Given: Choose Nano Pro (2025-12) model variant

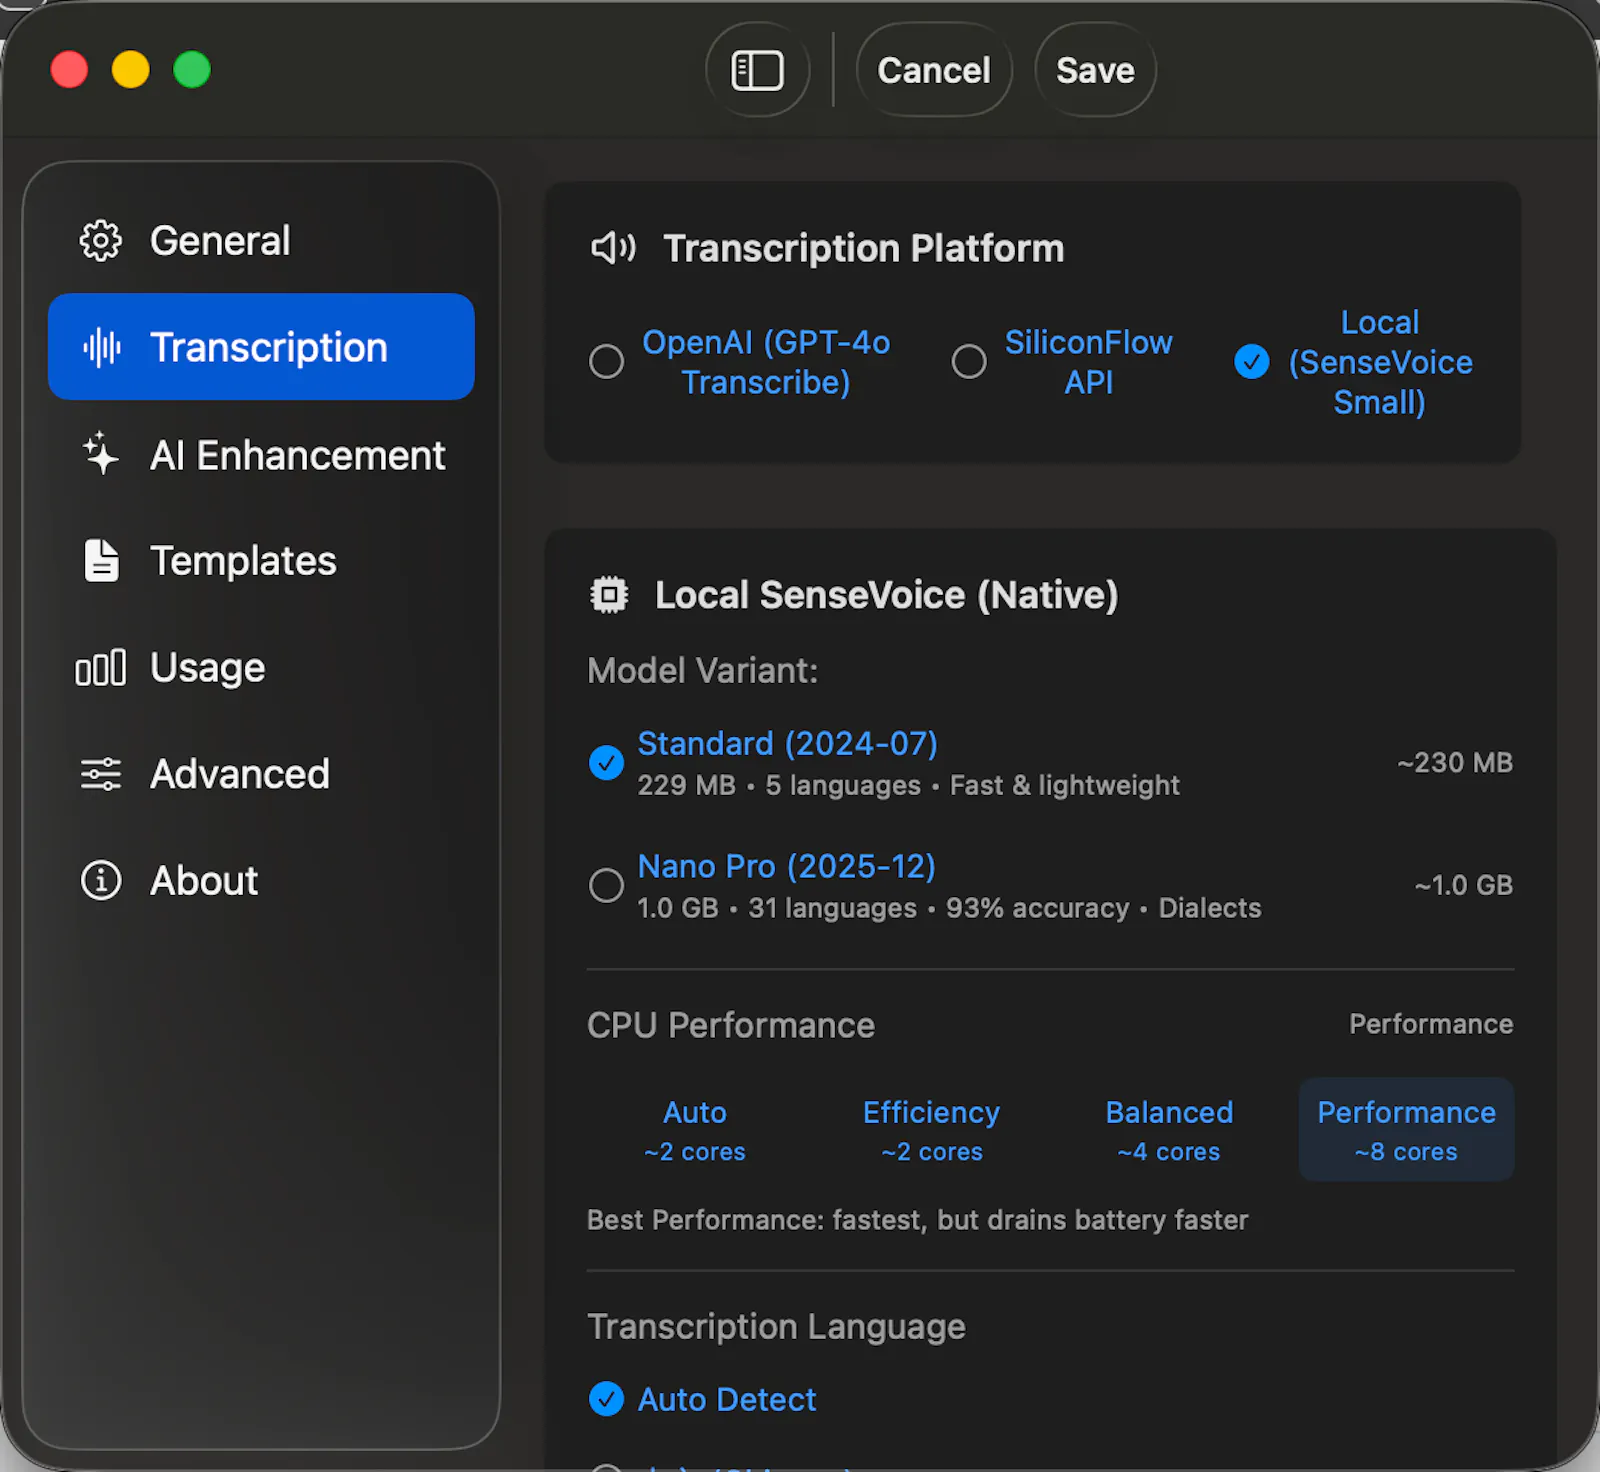Looking at the screenshot, I should [x=606, y=885].
